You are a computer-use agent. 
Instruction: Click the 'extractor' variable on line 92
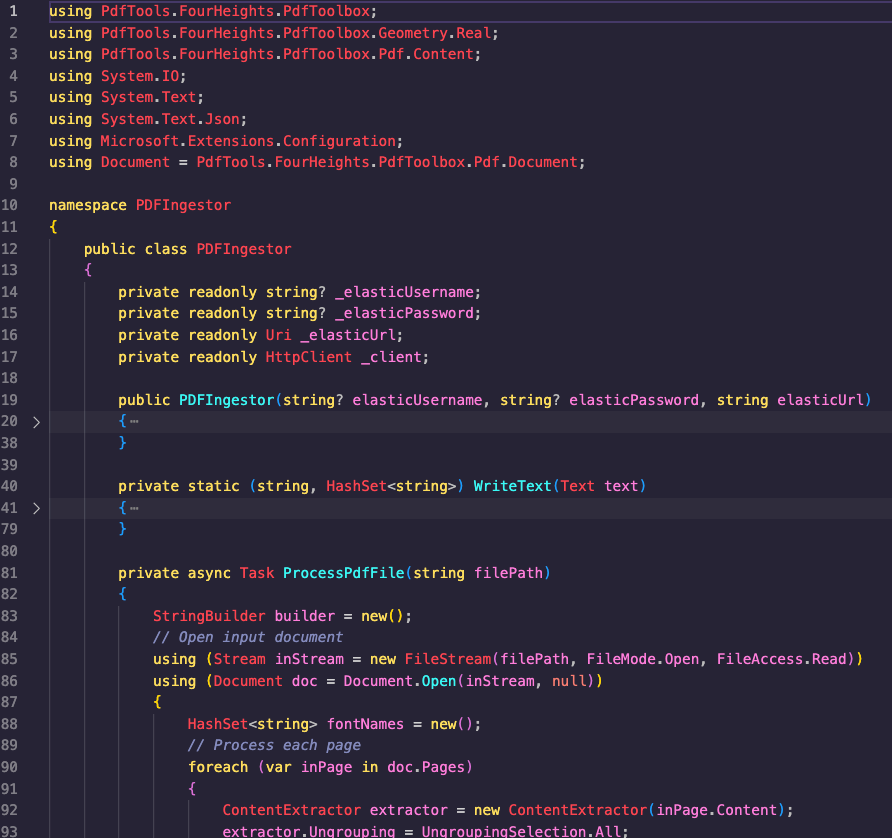408,810
